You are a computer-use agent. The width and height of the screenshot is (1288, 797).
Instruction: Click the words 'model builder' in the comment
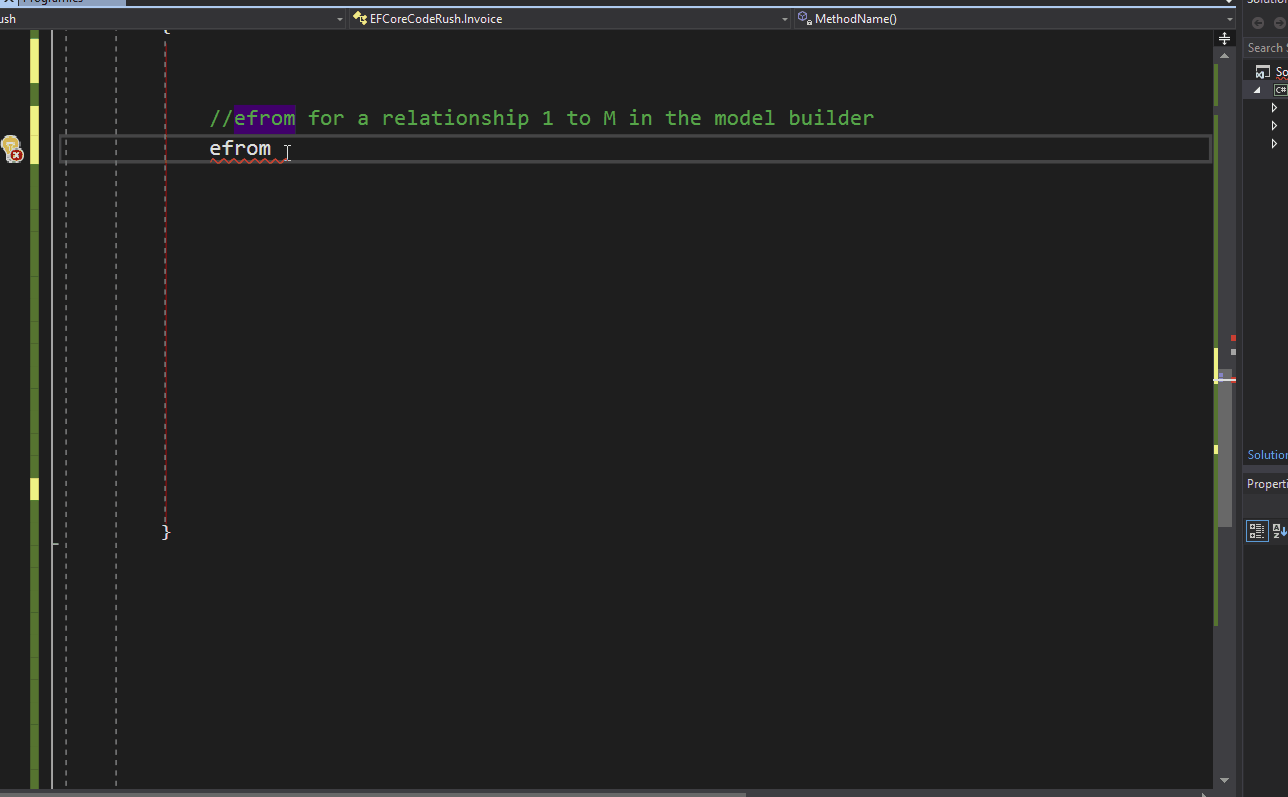coord(794,118)
